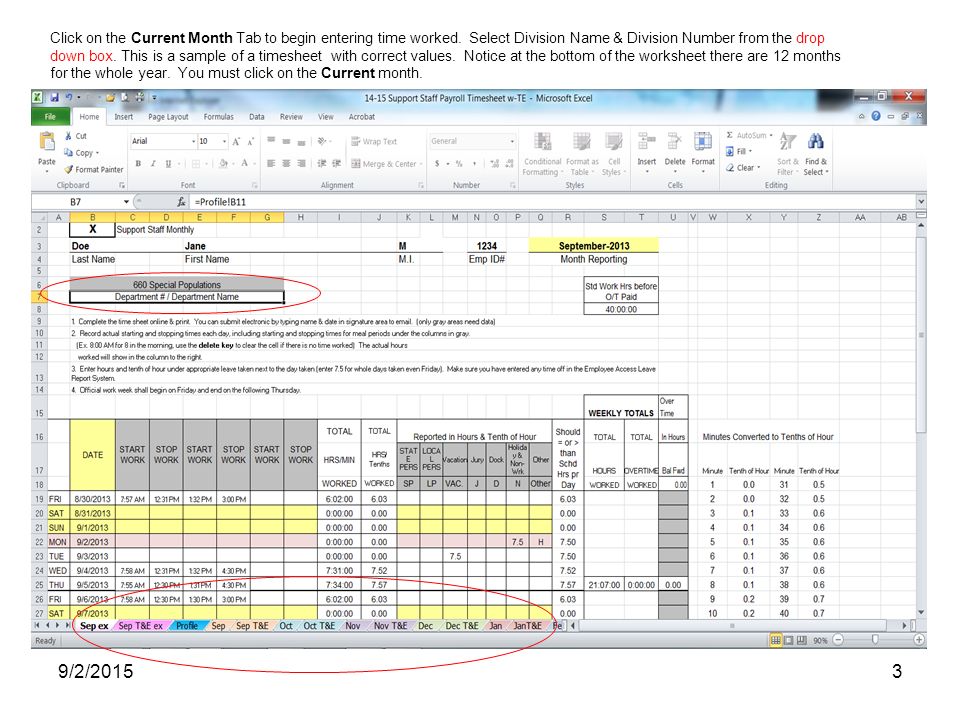
Task: Click the Conditional Formatting icon
Action: (x=542, y=142)
